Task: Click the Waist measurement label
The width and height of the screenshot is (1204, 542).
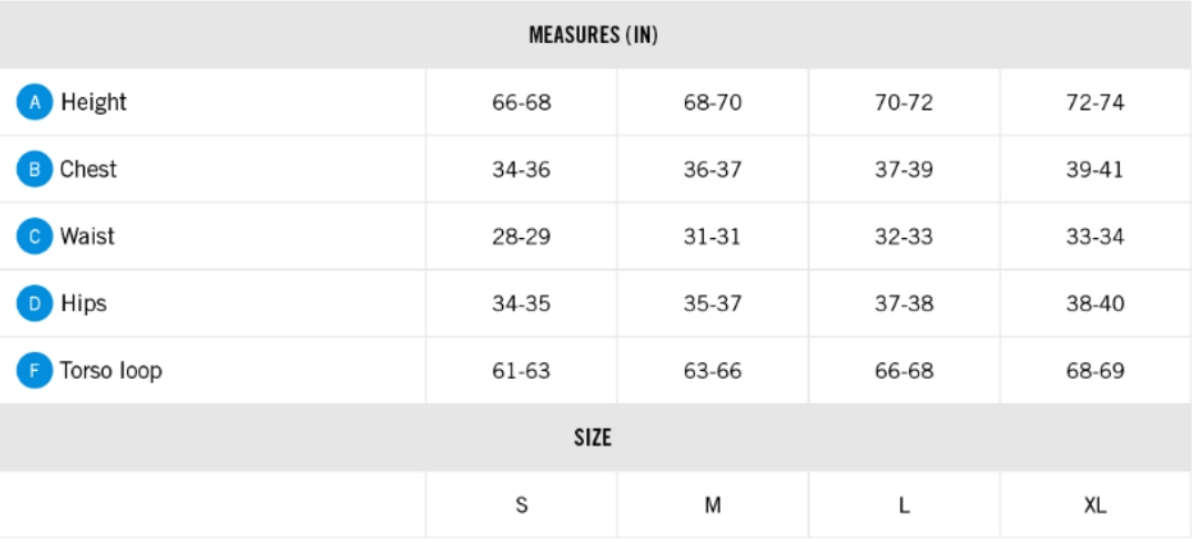Action: pos(87,237)
